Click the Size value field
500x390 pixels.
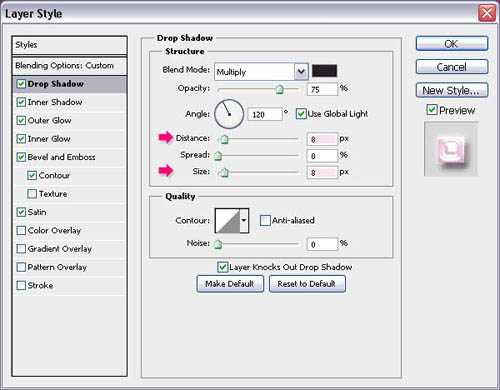tap(322, 172)
